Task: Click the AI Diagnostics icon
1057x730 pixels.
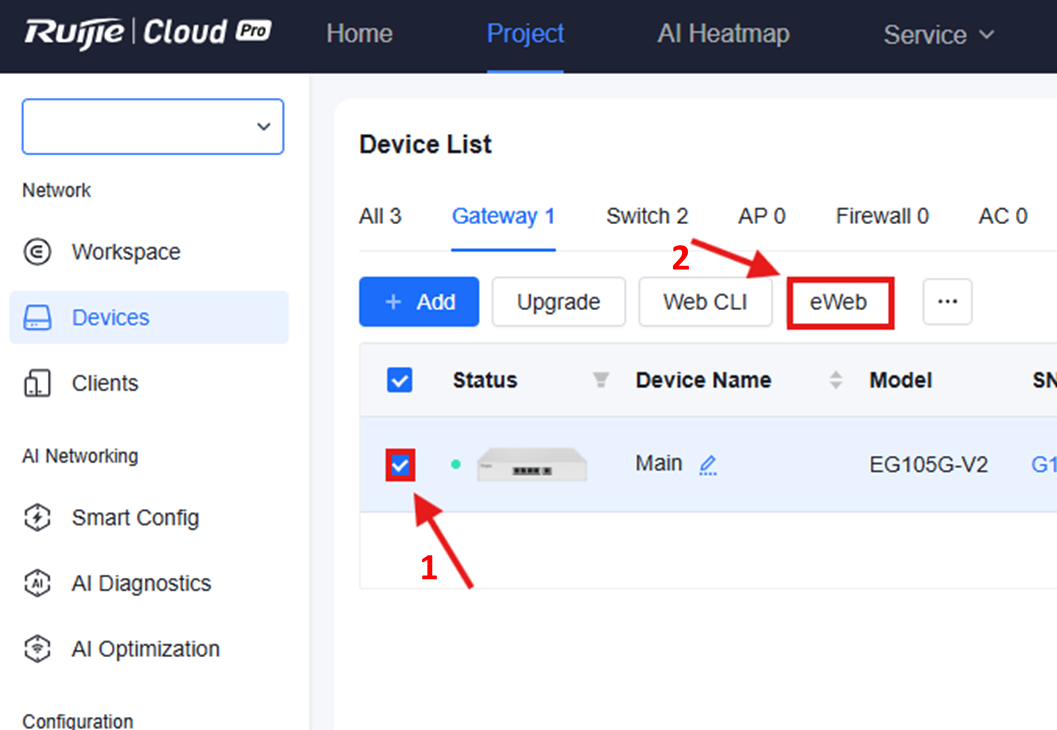Action: (37, 584)
